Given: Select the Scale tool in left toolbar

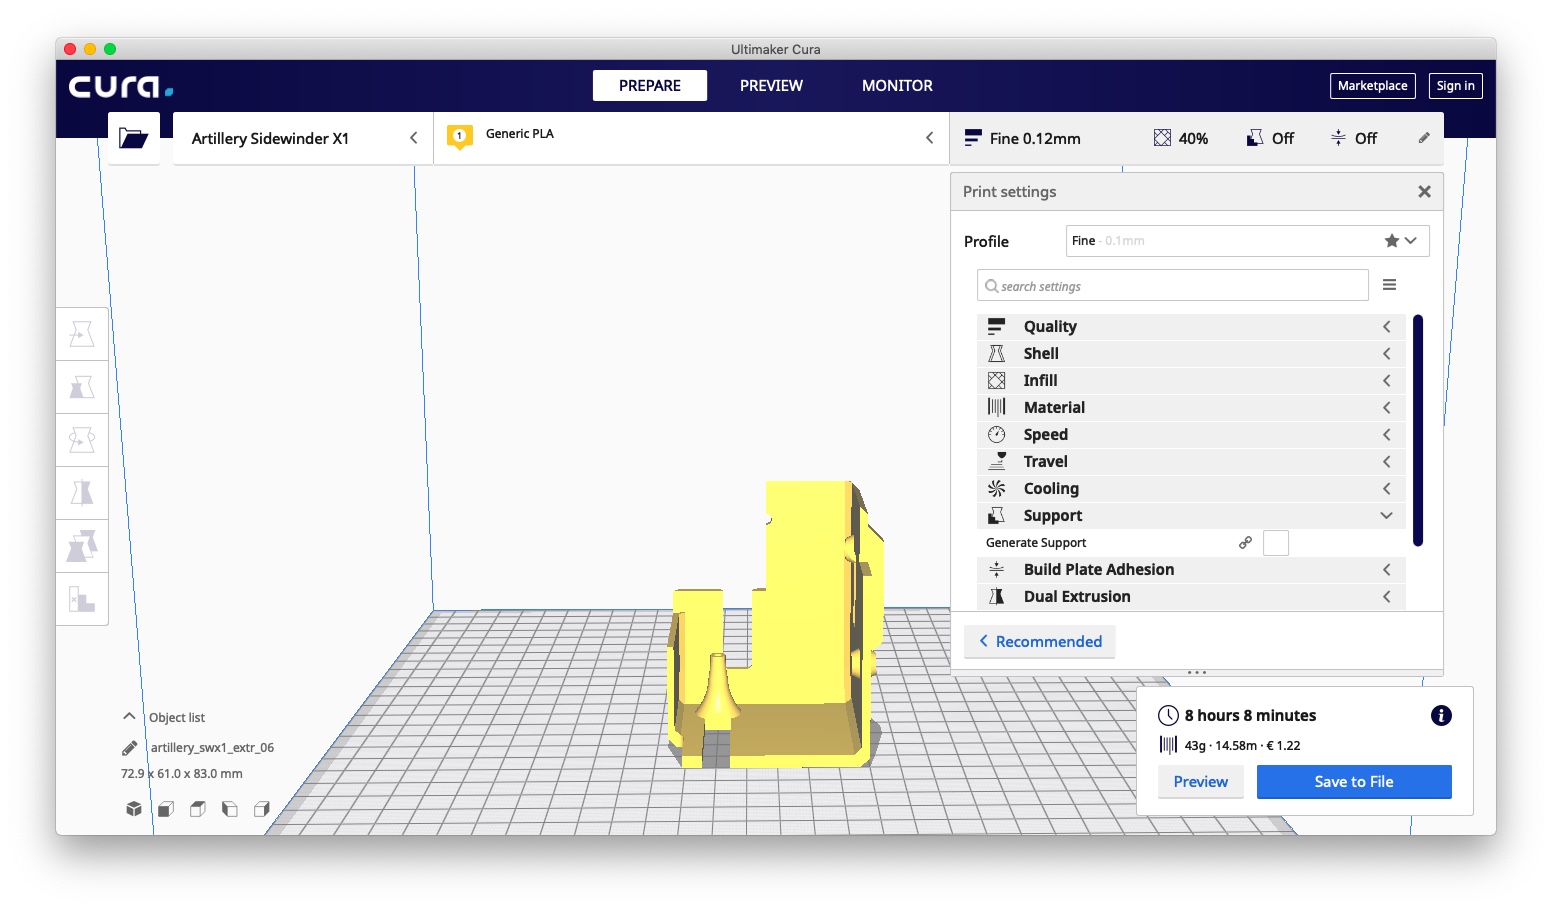Looking at the screenshot, I should tap(82, 387).
